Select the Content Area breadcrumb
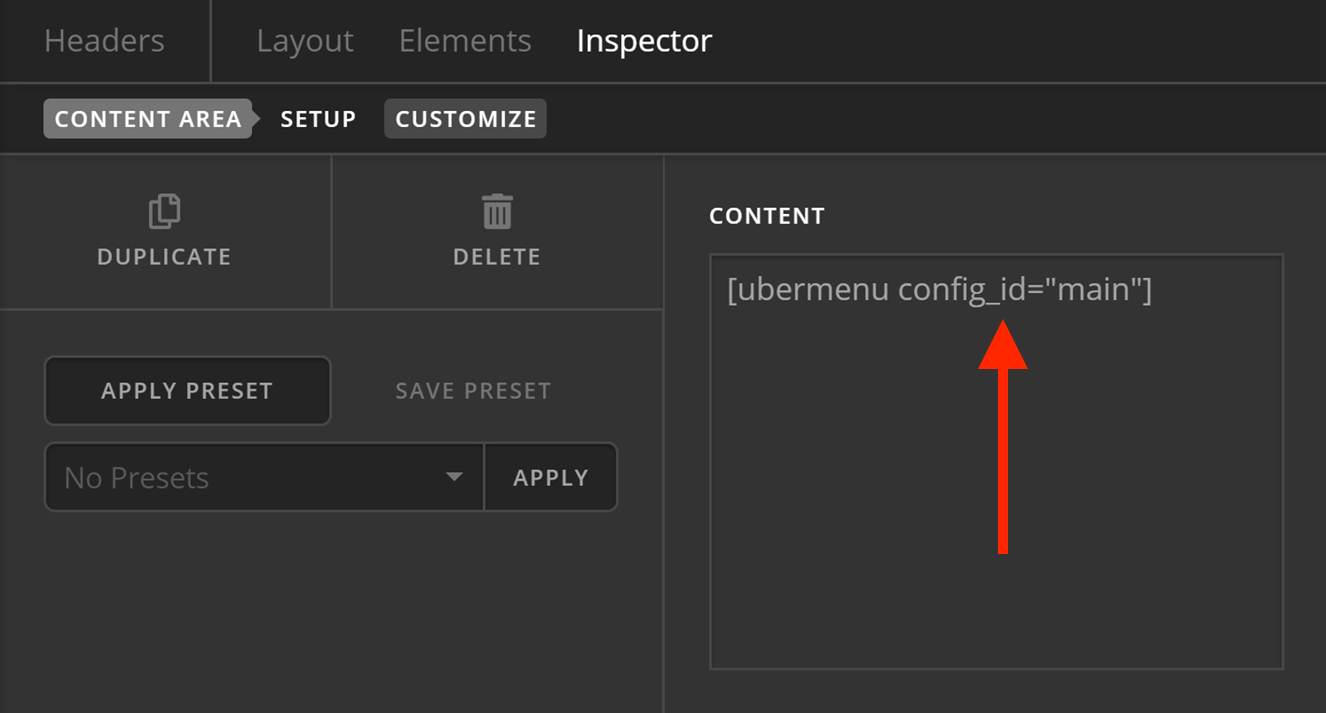 pos(147,118)
